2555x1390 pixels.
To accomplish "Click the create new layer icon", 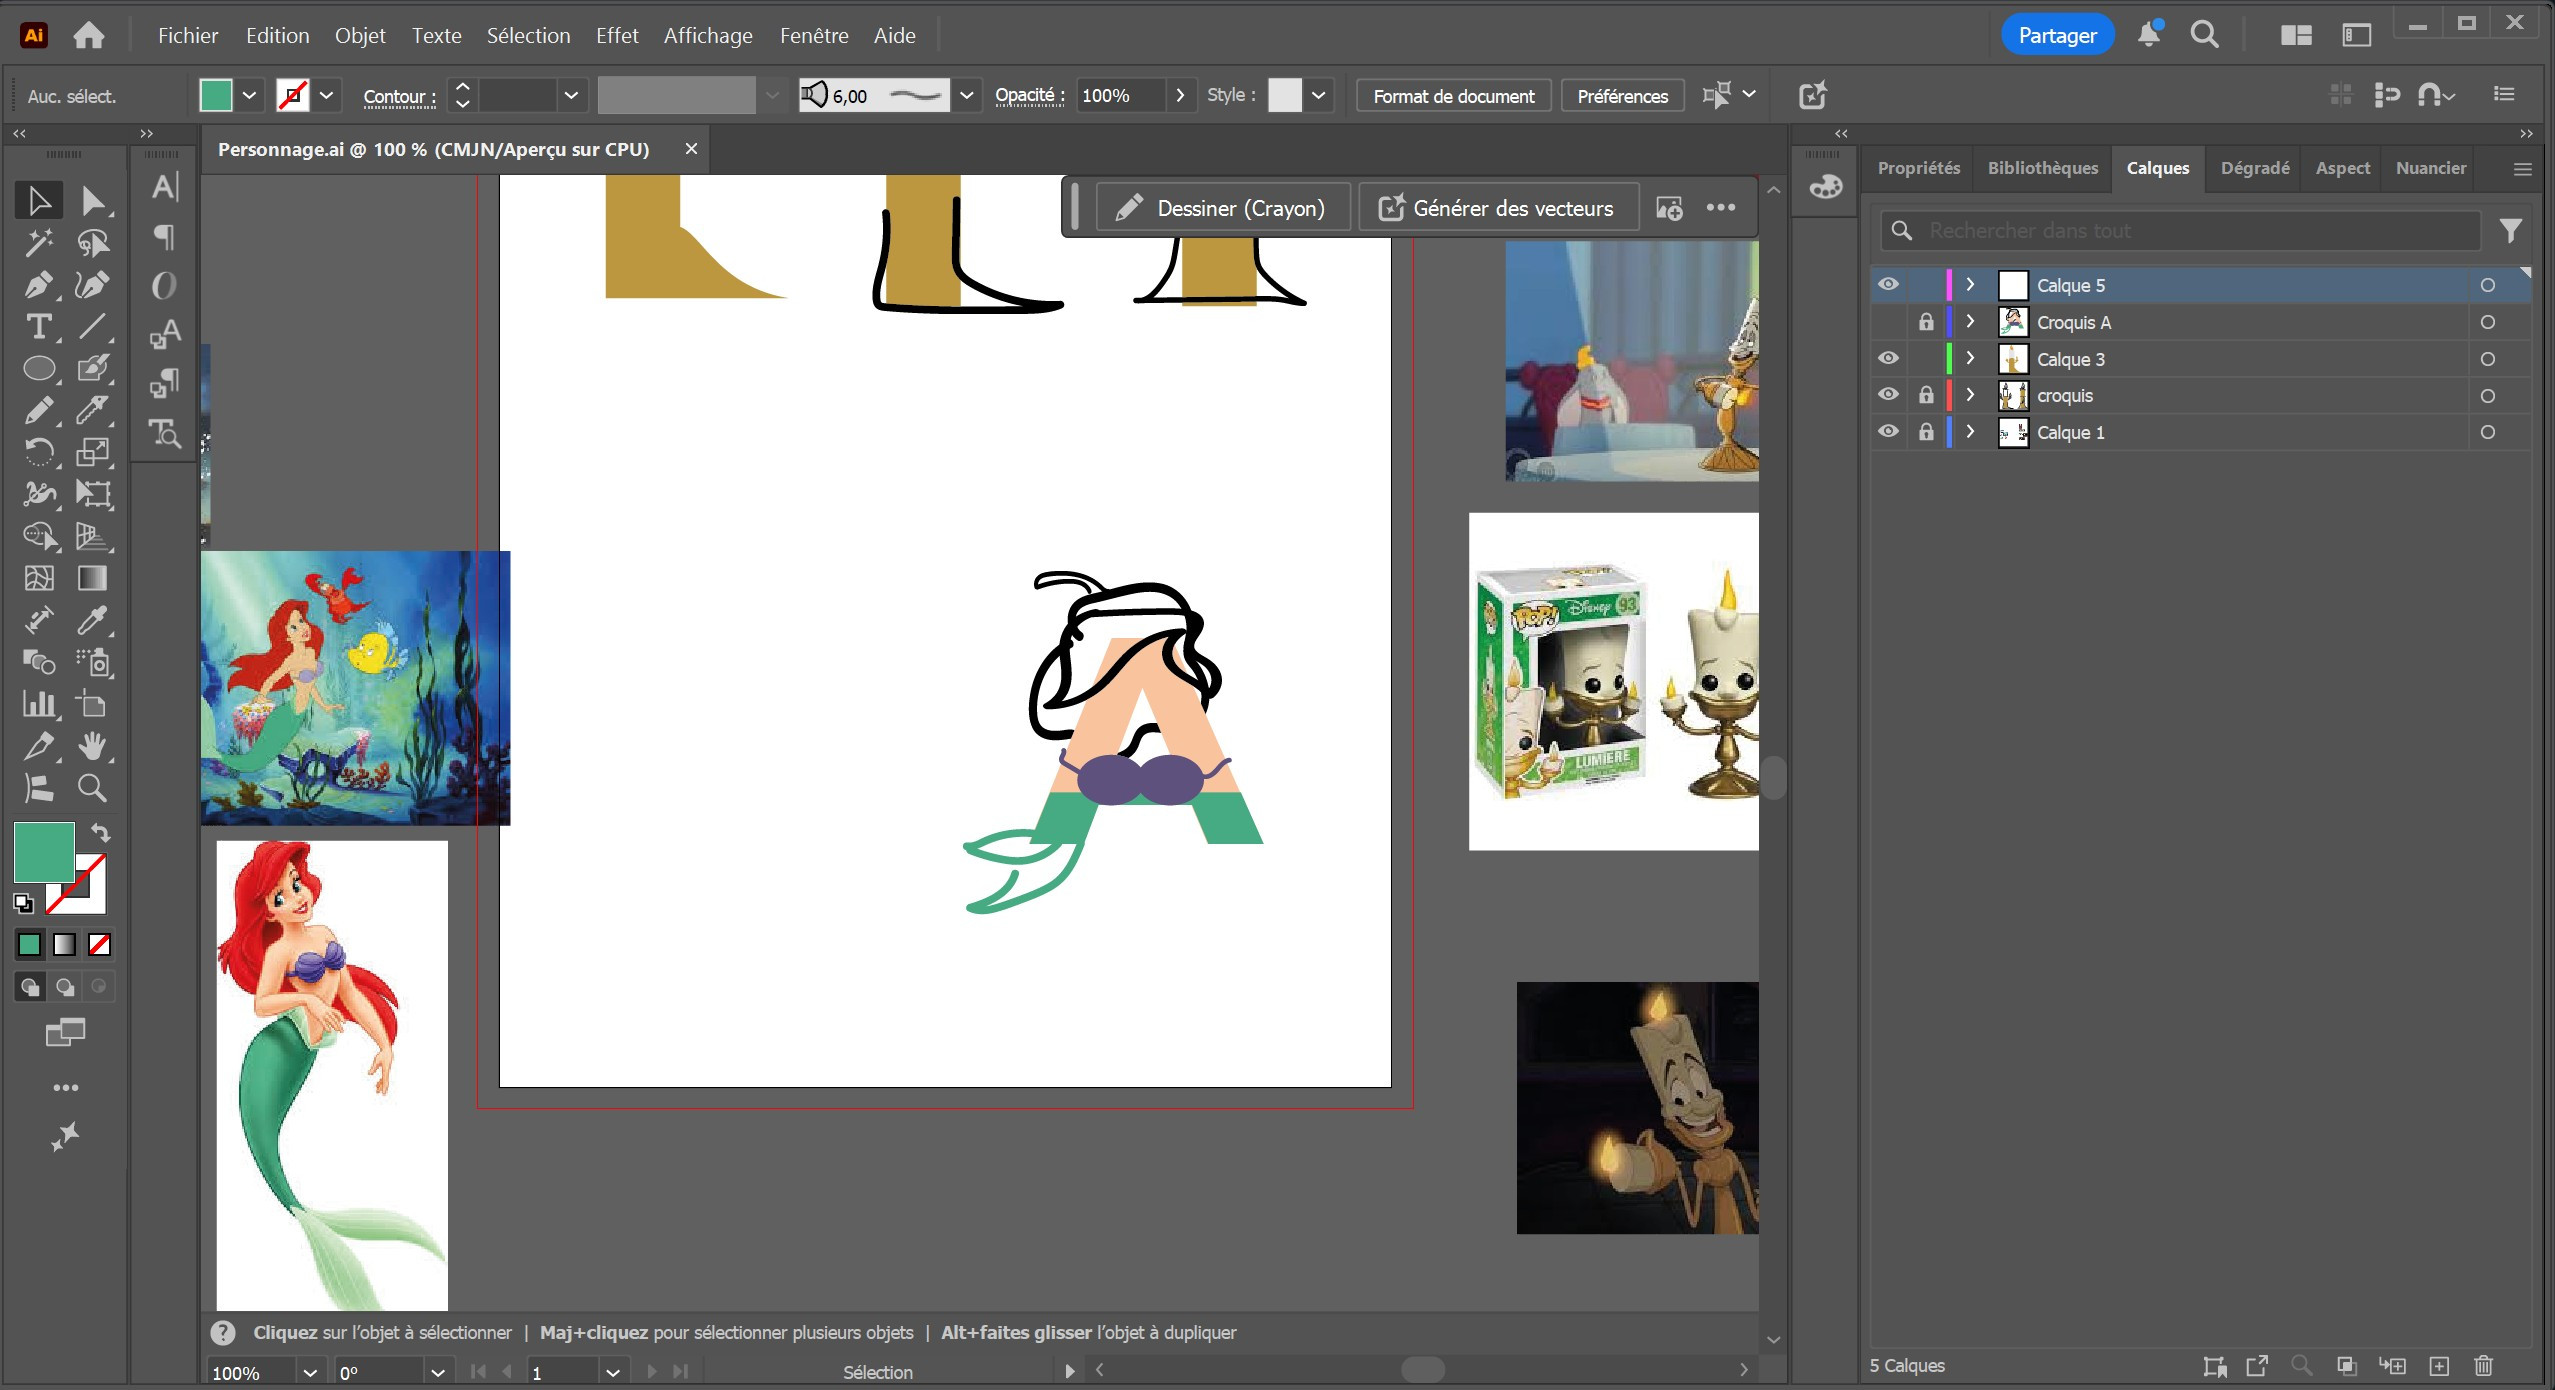I will [x=2439, y=1366].
